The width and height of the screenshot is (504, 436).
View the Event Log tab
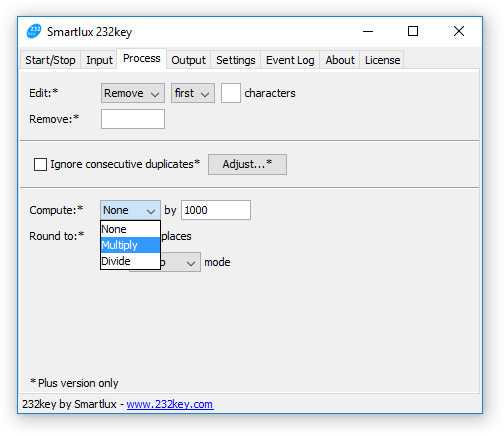click(x=290, y=60)
